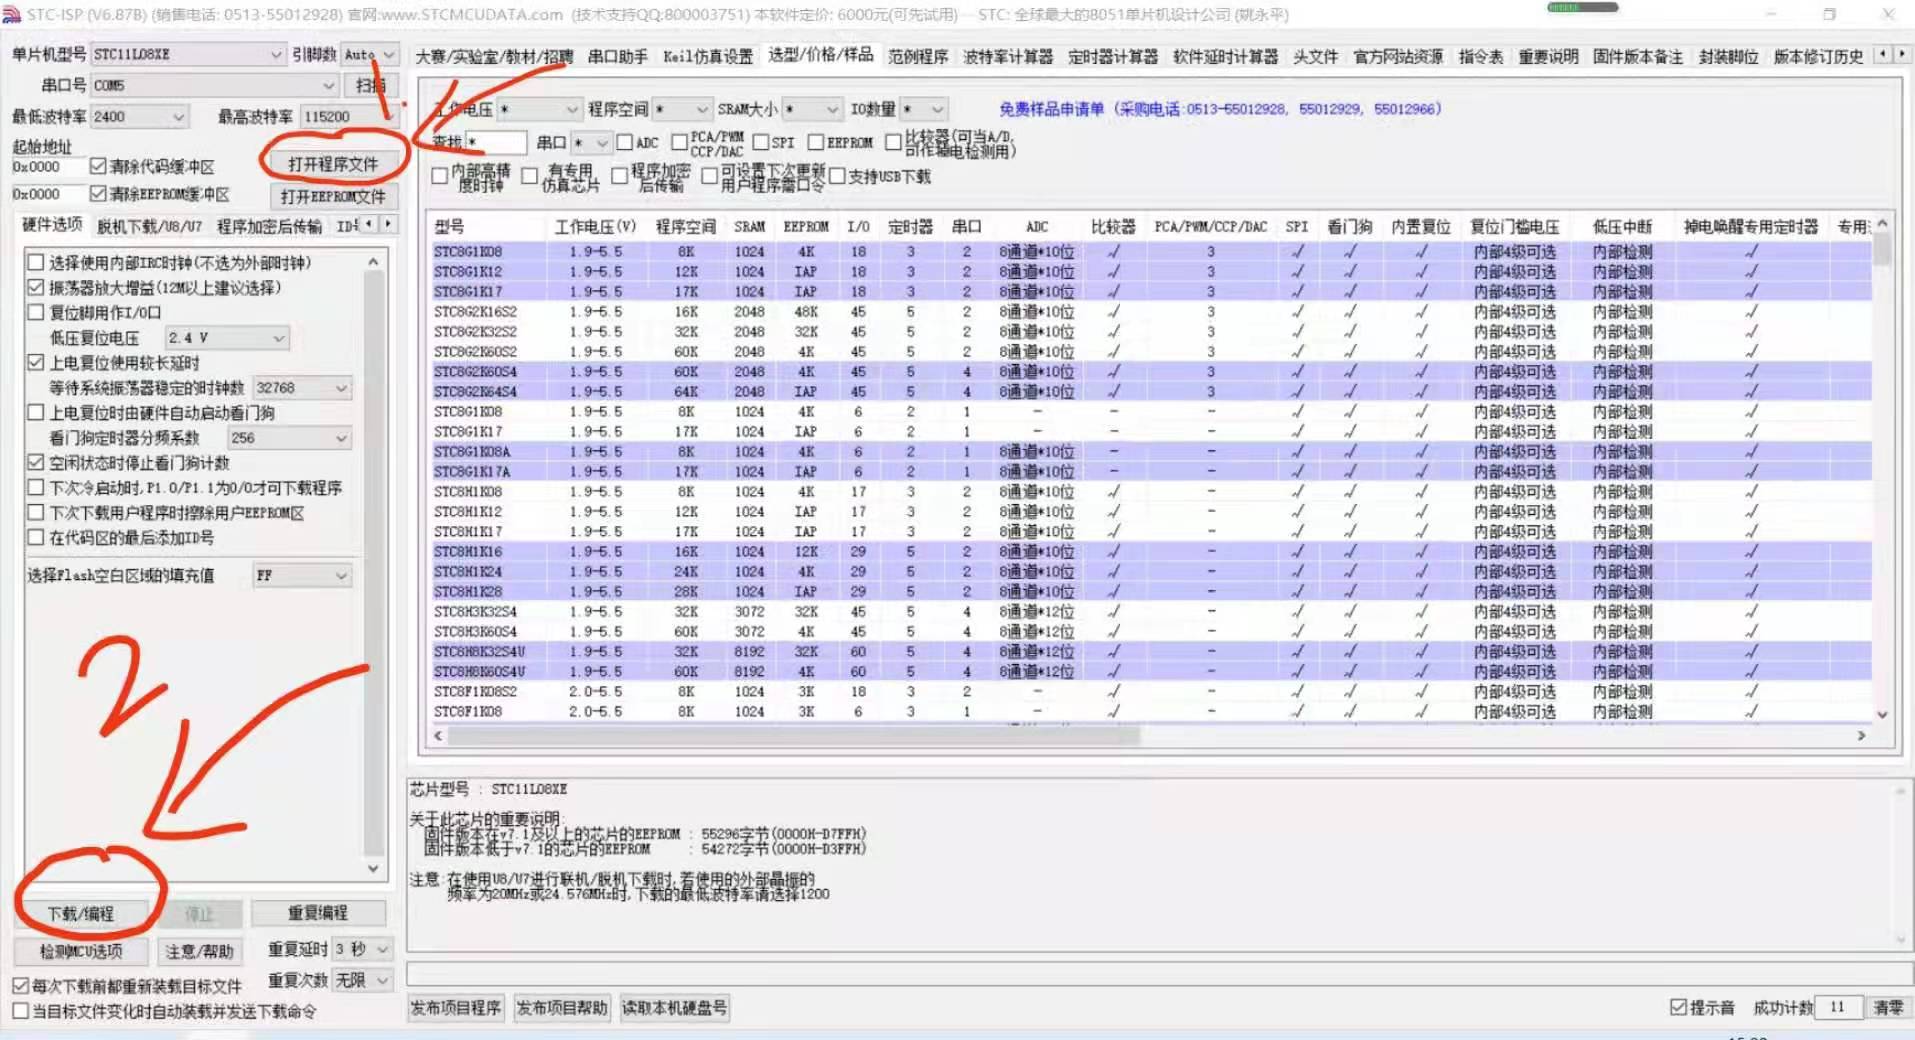Enable 选择使用内部IRC时钟 option
The height and width of the screenshot is (1040, 1915).
coord(36,262)
